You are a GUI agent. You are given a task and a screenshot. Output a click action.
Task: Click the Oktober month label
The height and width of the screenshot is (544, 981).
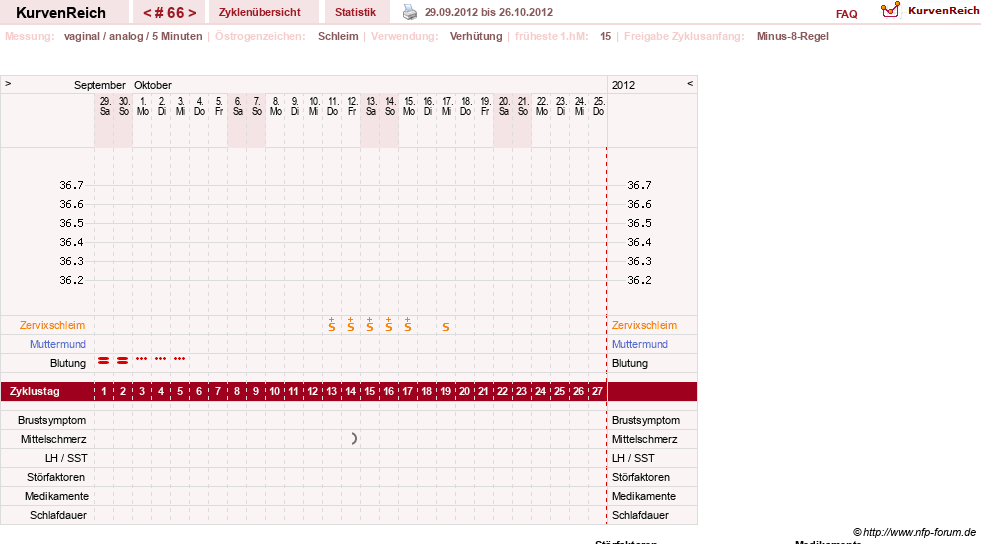click(153, 85)
